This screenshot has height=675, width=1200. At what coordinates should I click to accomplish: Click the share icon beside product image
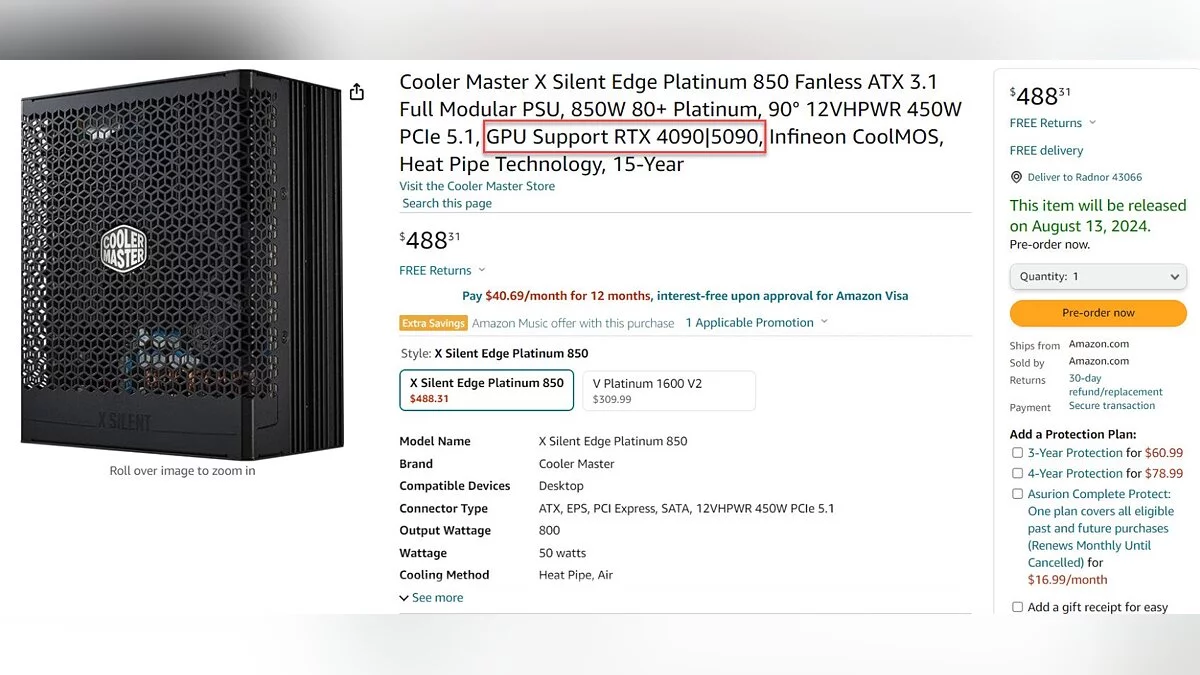click(357, 92)
